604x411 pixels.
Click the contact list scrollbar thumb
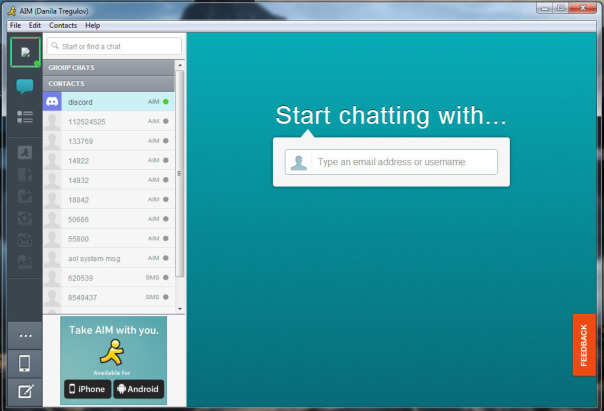coord(180,173)
